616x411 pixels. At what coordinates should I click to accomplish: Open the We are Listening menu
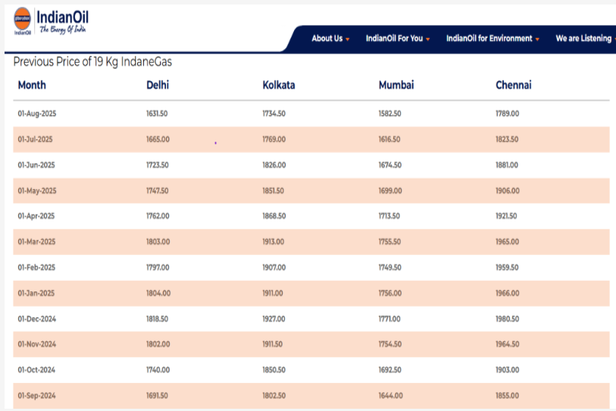585,39
